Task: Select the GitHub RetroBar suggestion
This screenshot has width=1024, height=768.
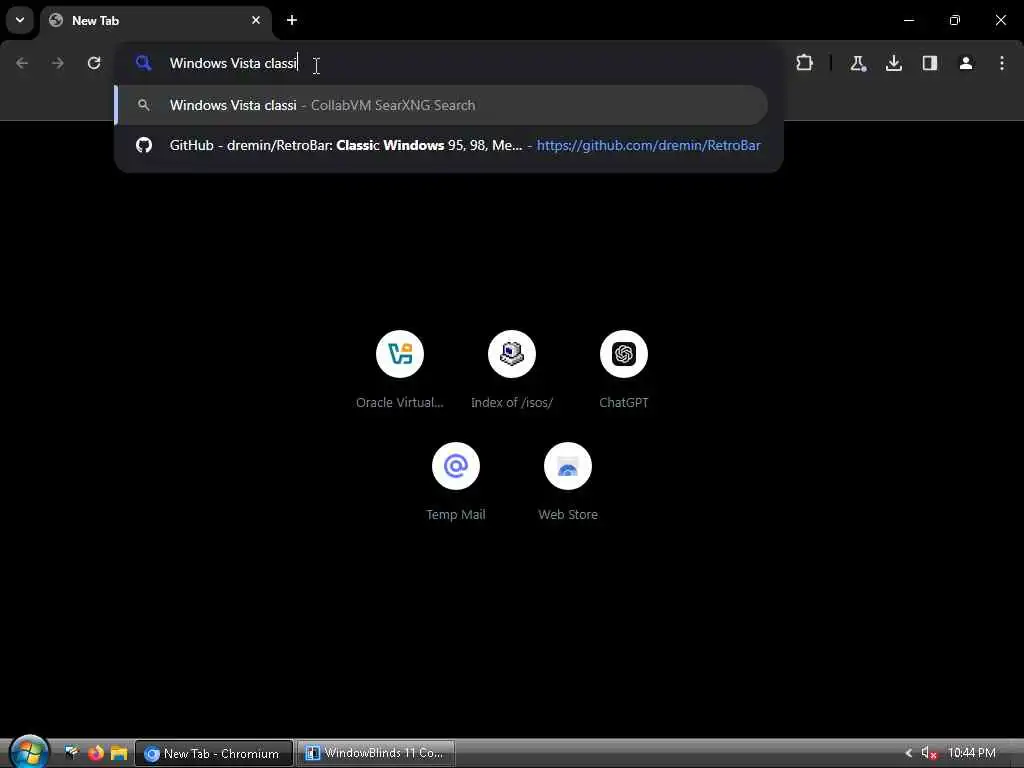Action: tap(449, 145)
